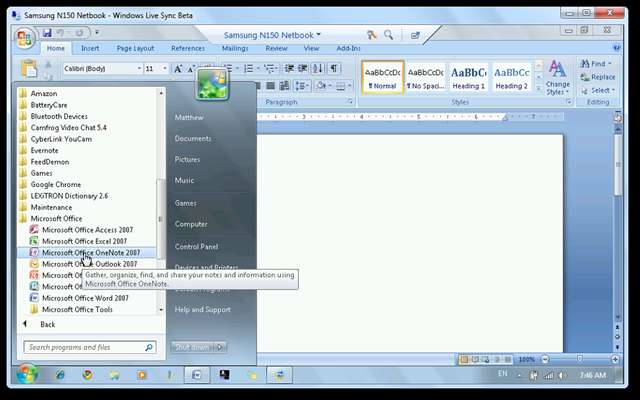Image resolution: width=640 pixels, height=400 pixels.
Task: Click the user account picture in Start menu
Action: [x=211, y=84]
